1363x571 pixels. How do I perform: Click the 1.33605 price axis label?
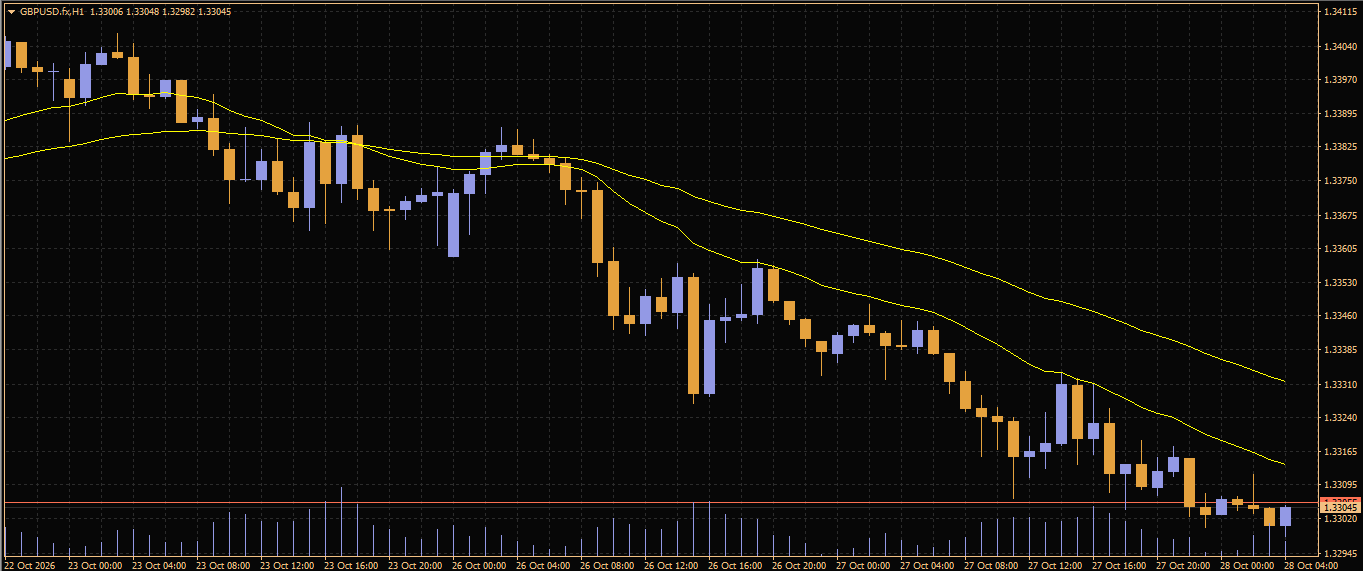1339,249
